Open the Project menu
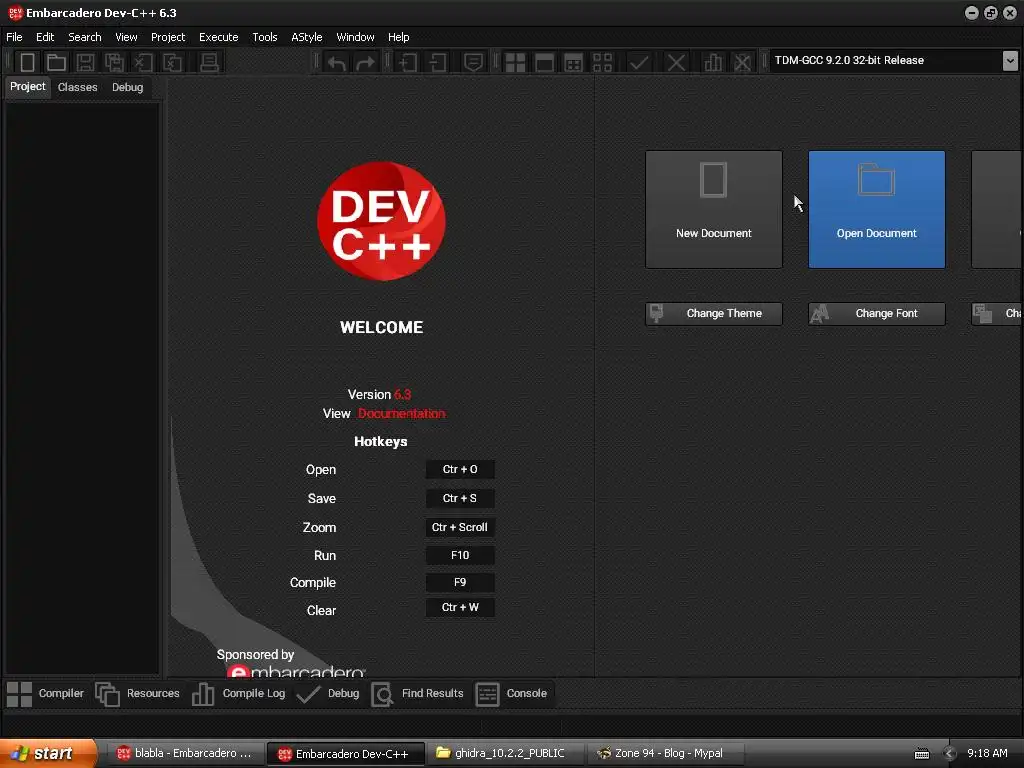 168,37
